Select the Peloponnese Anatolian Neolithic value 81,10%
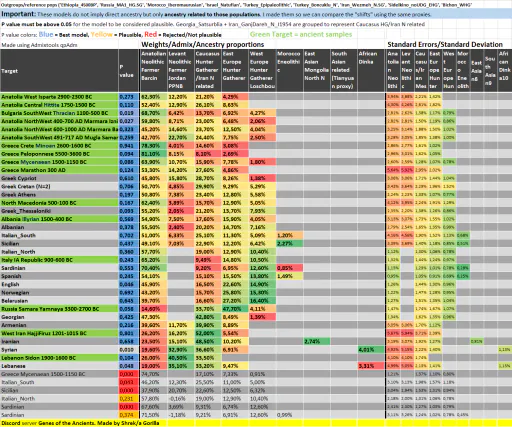Screen dimensions: 512x427 [153, 154]
